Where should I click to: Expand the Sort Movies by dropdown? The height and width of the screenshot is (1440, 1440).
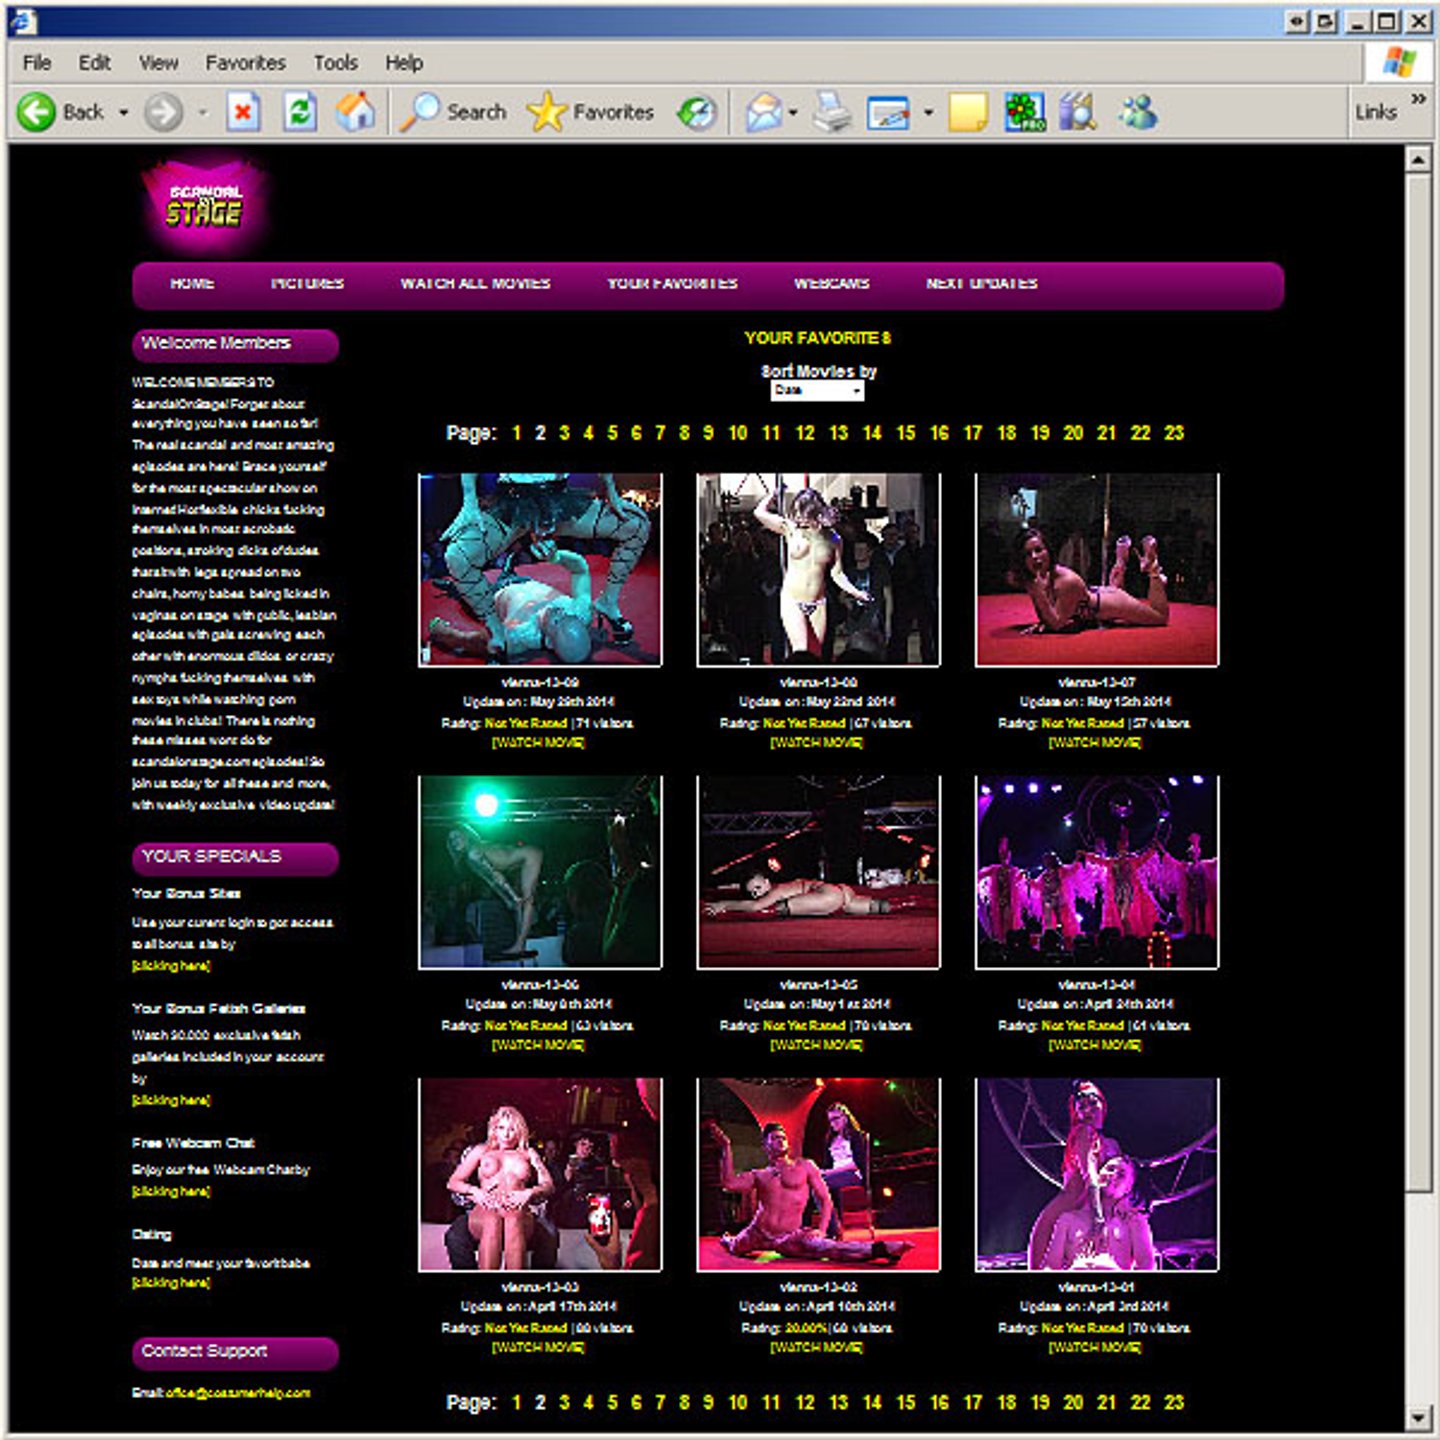click(817, 391)
